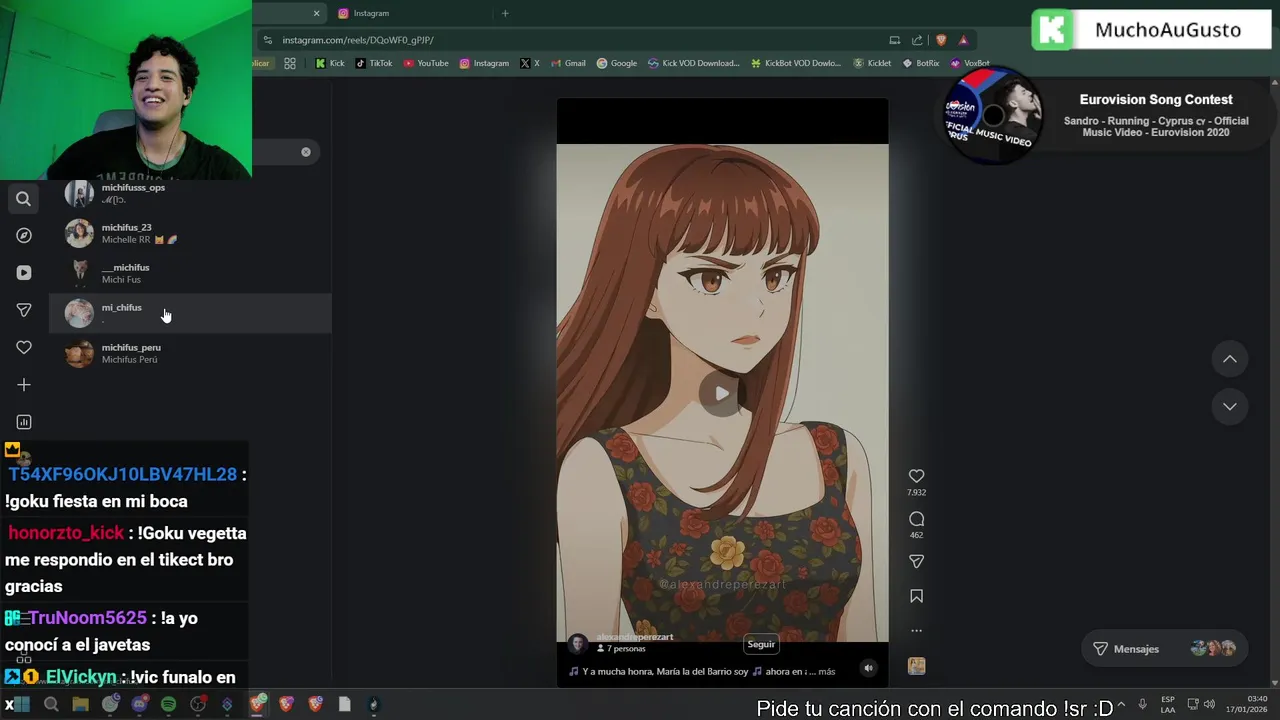Open the BotRix bookmark

(921, 63)
